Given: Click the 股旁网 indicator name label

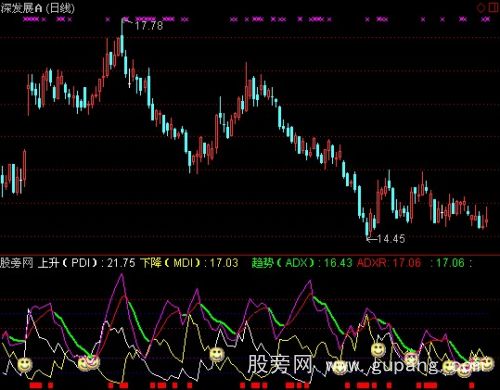Looking at the screenshot, I should [17, 263].
